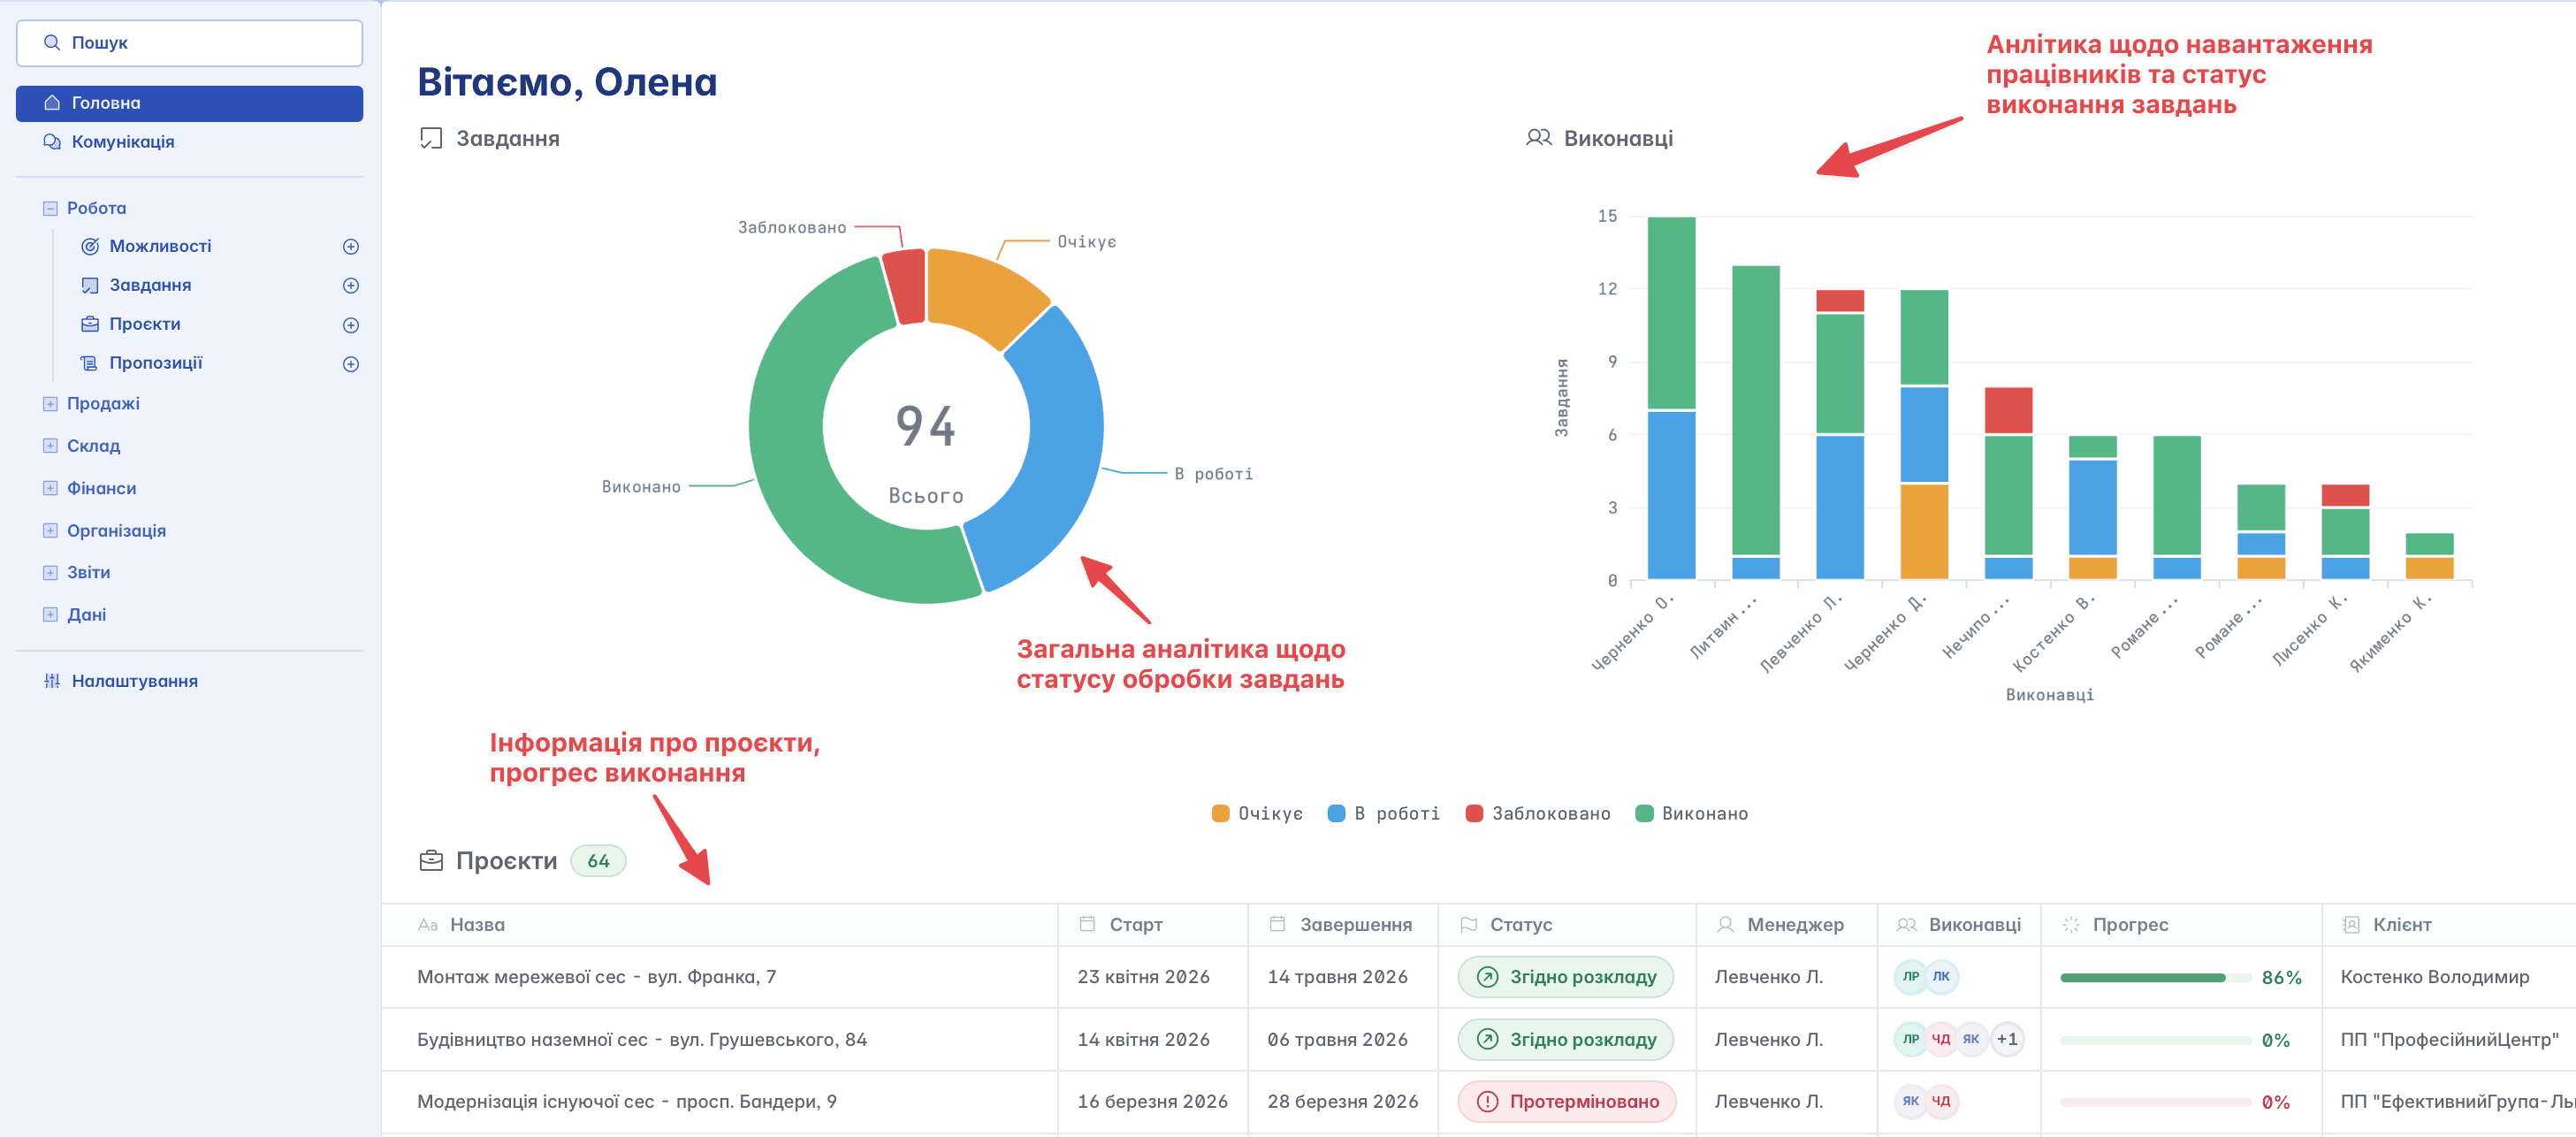This screenshot has height=1137, width=2576.
Task: Toggle В роботі legend item
Action: 1383,813
